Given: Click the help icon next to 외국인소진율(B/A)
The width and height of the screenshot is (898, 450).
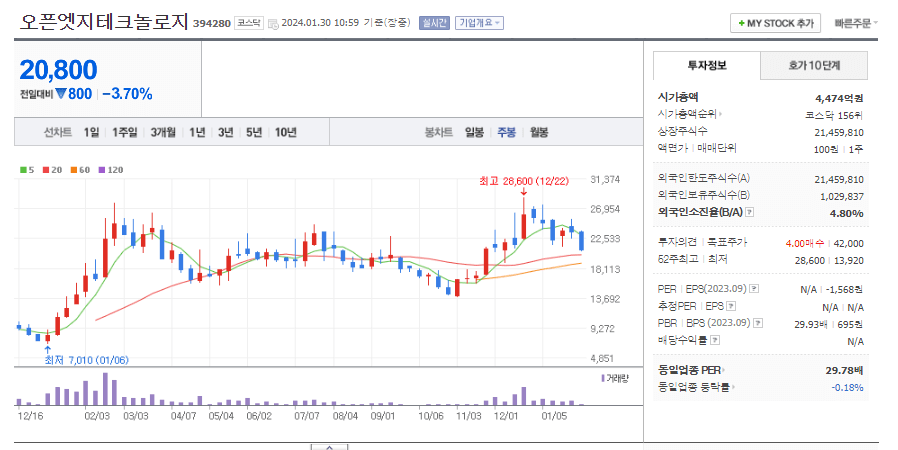Looking at the screenshot, I should click(749, 212).
